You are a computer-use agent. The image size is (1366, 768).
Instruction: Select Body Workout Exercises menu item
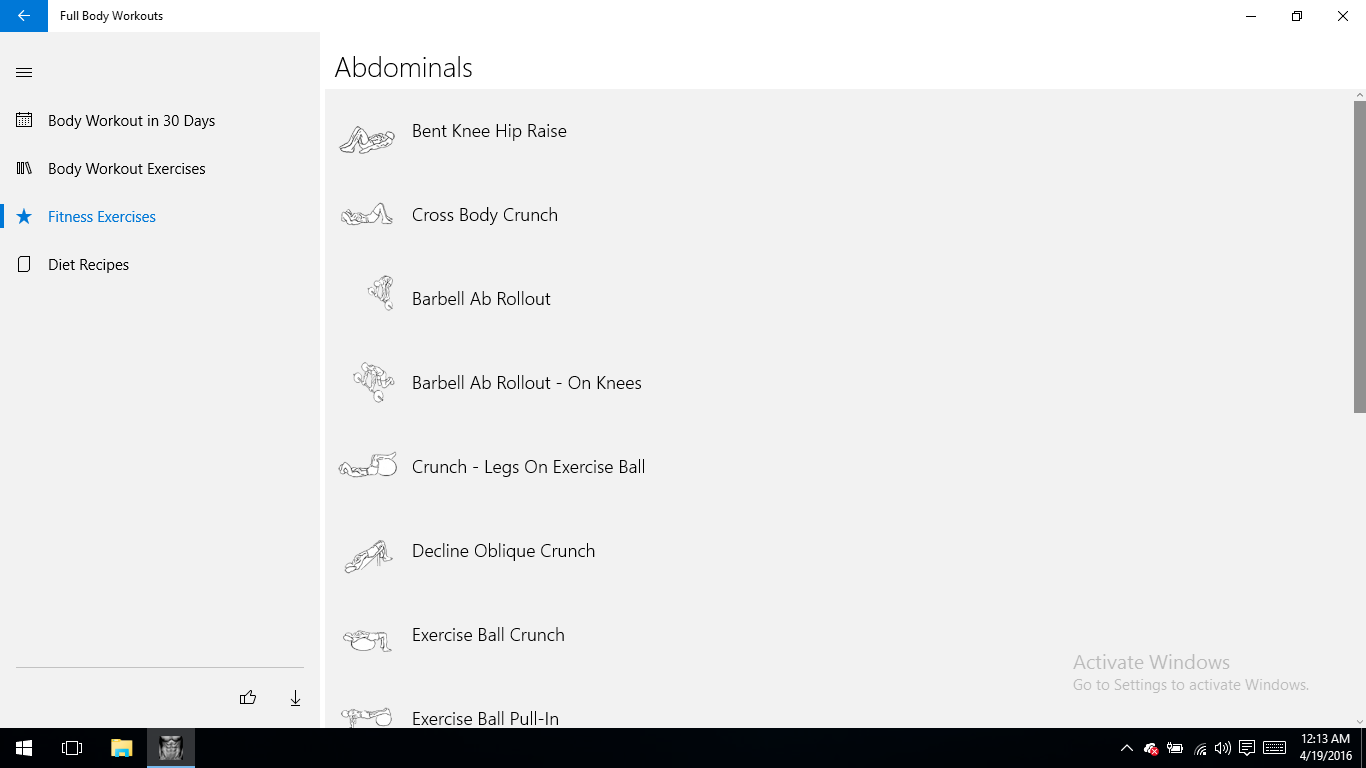click(126, 169)
